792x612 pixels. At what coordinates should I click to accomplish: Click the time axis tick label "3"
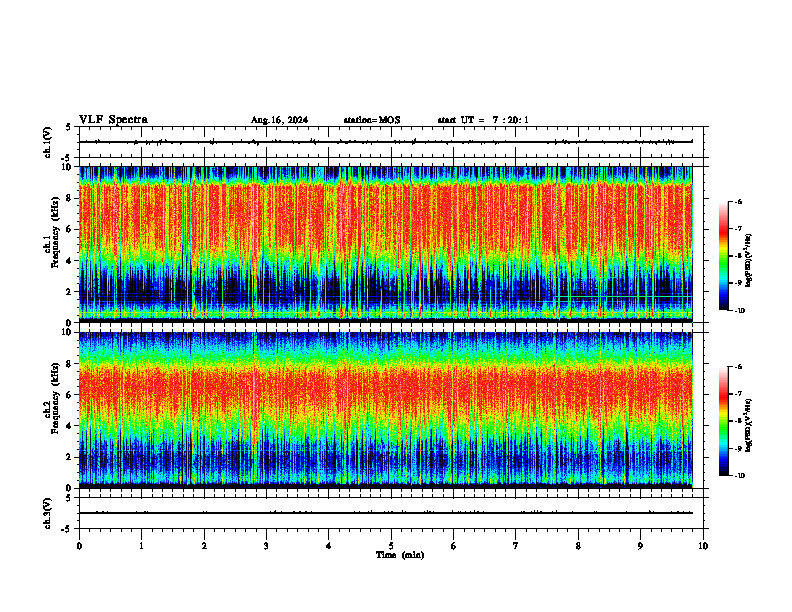tap(266, 546)
